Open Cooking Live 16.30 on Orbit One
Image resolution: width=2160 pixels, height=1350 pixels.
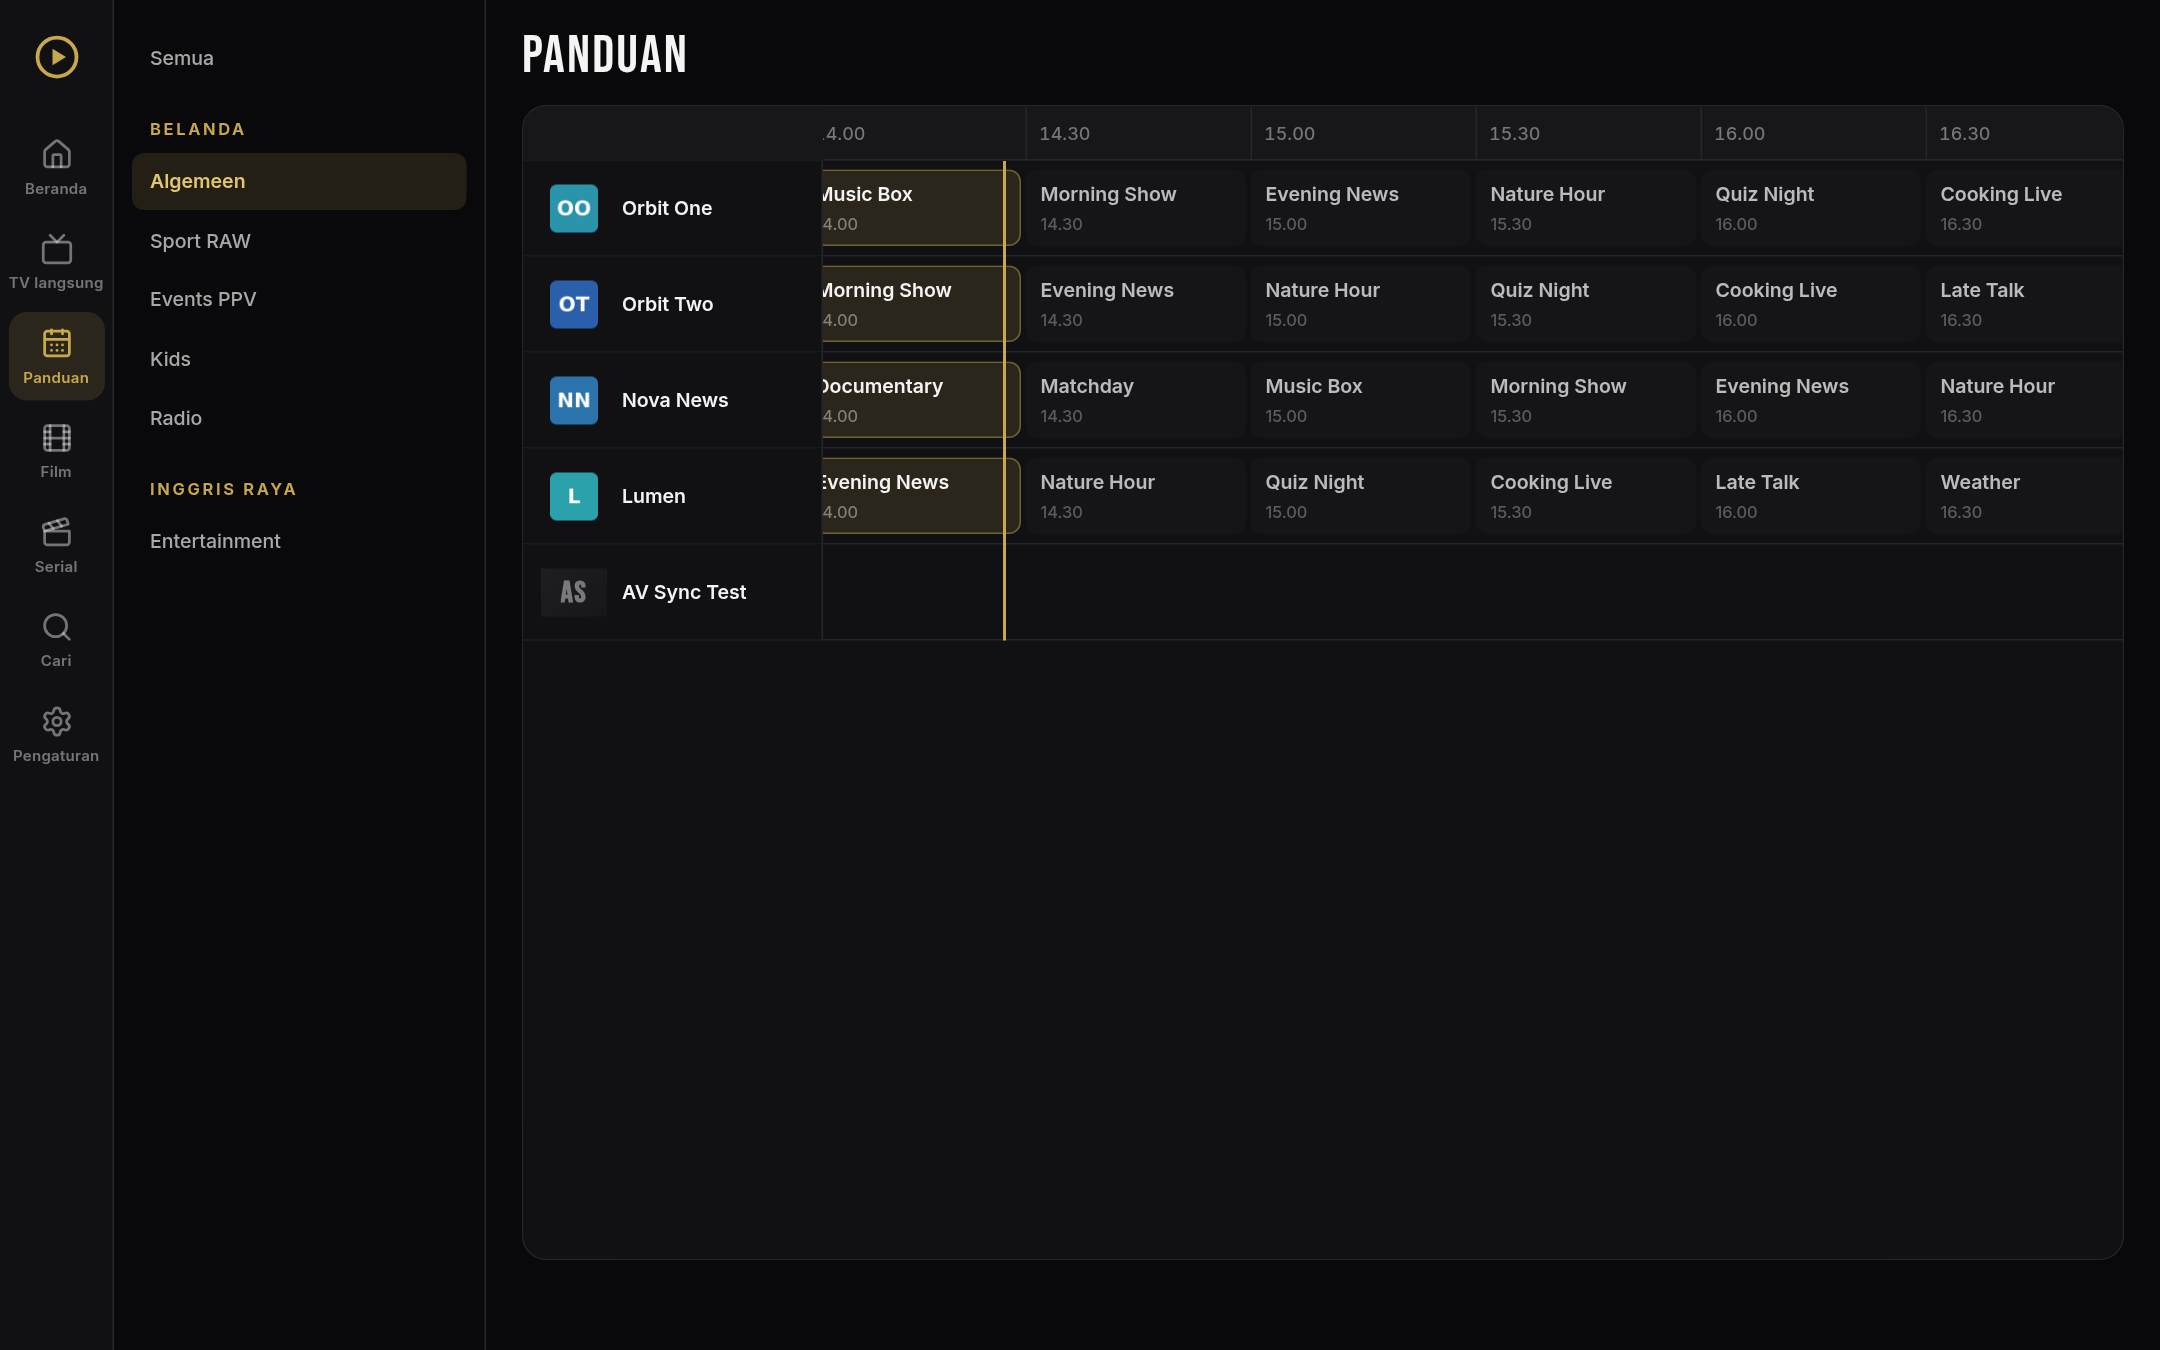point(2025,208)
